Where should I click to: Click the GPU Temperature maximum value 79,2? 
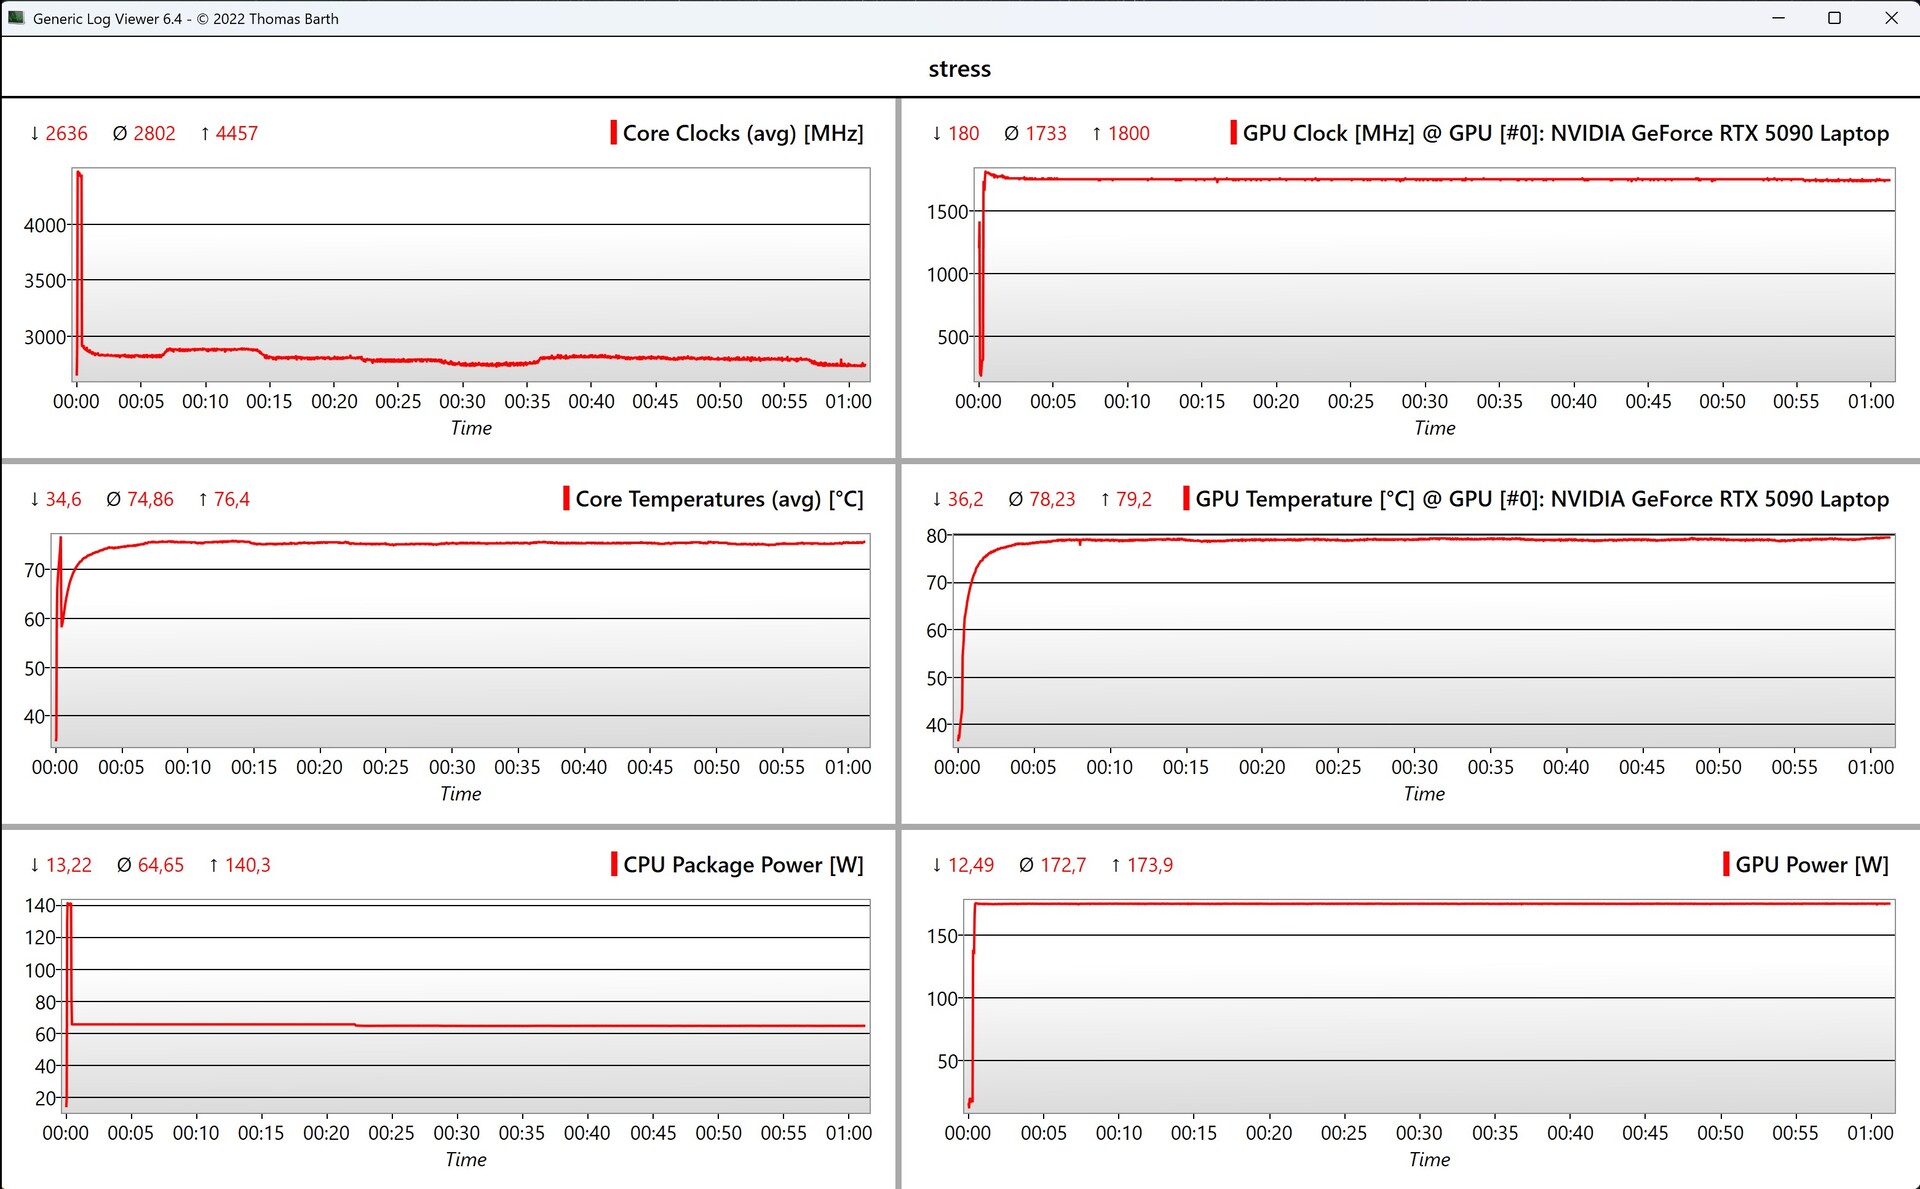pyautogui.click(x=1133, y=499)
